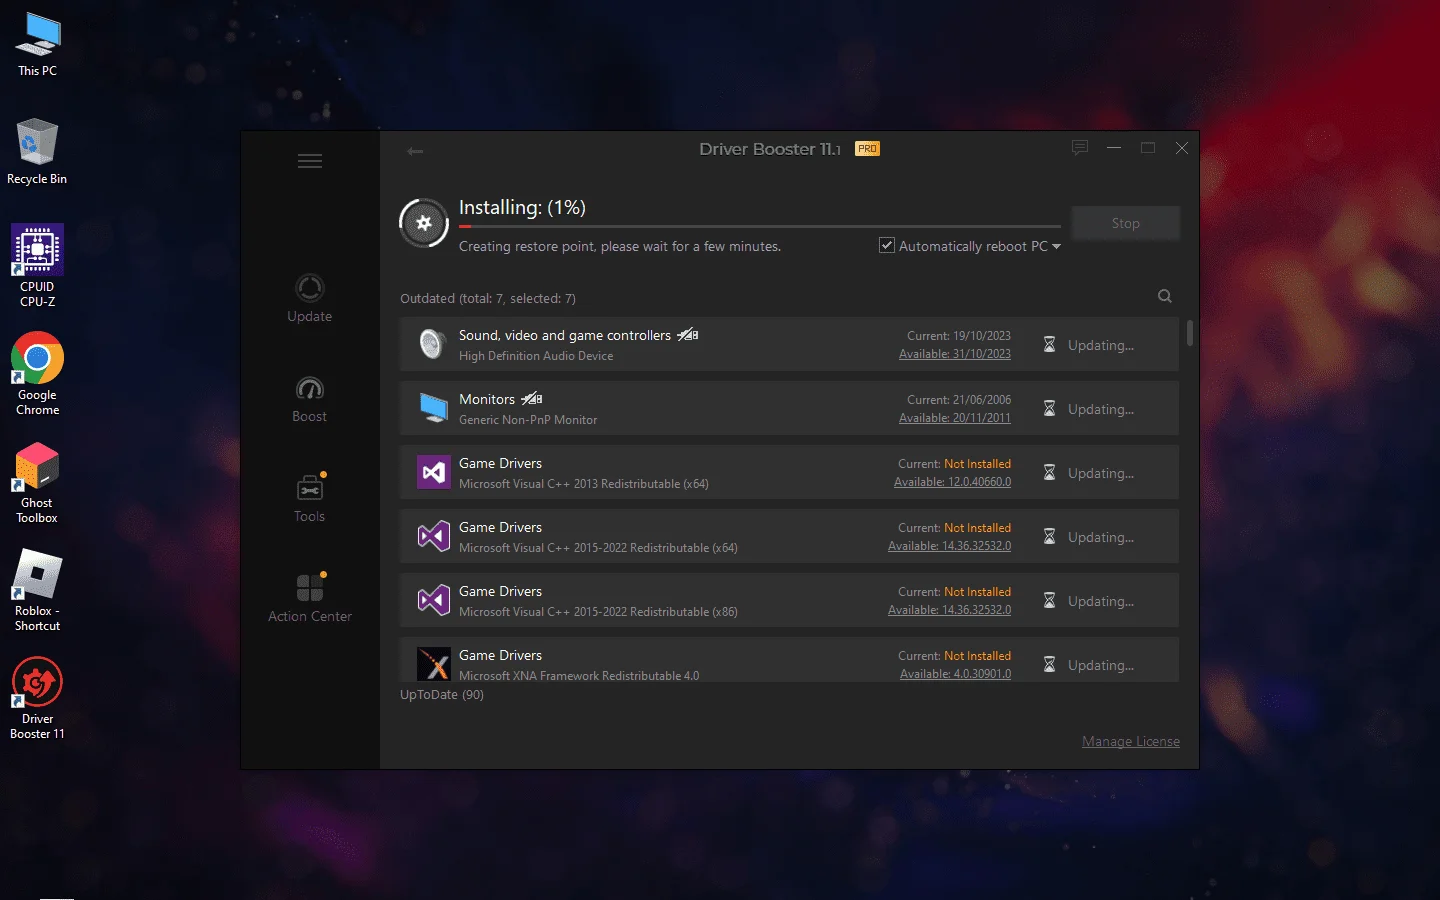Click the driver list vertical scrollbar
This screenshot has height=900, width=1440.
(x=1189, y=333)
